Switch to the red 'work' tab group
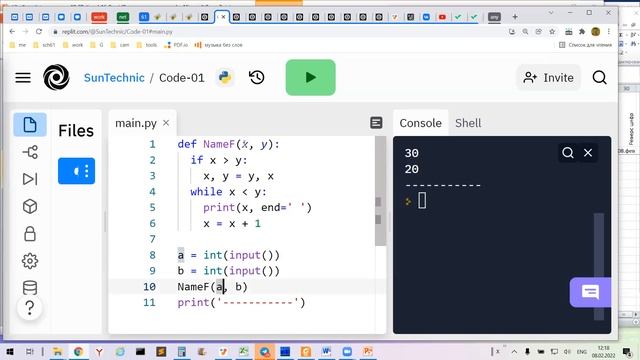 (99, 17)
